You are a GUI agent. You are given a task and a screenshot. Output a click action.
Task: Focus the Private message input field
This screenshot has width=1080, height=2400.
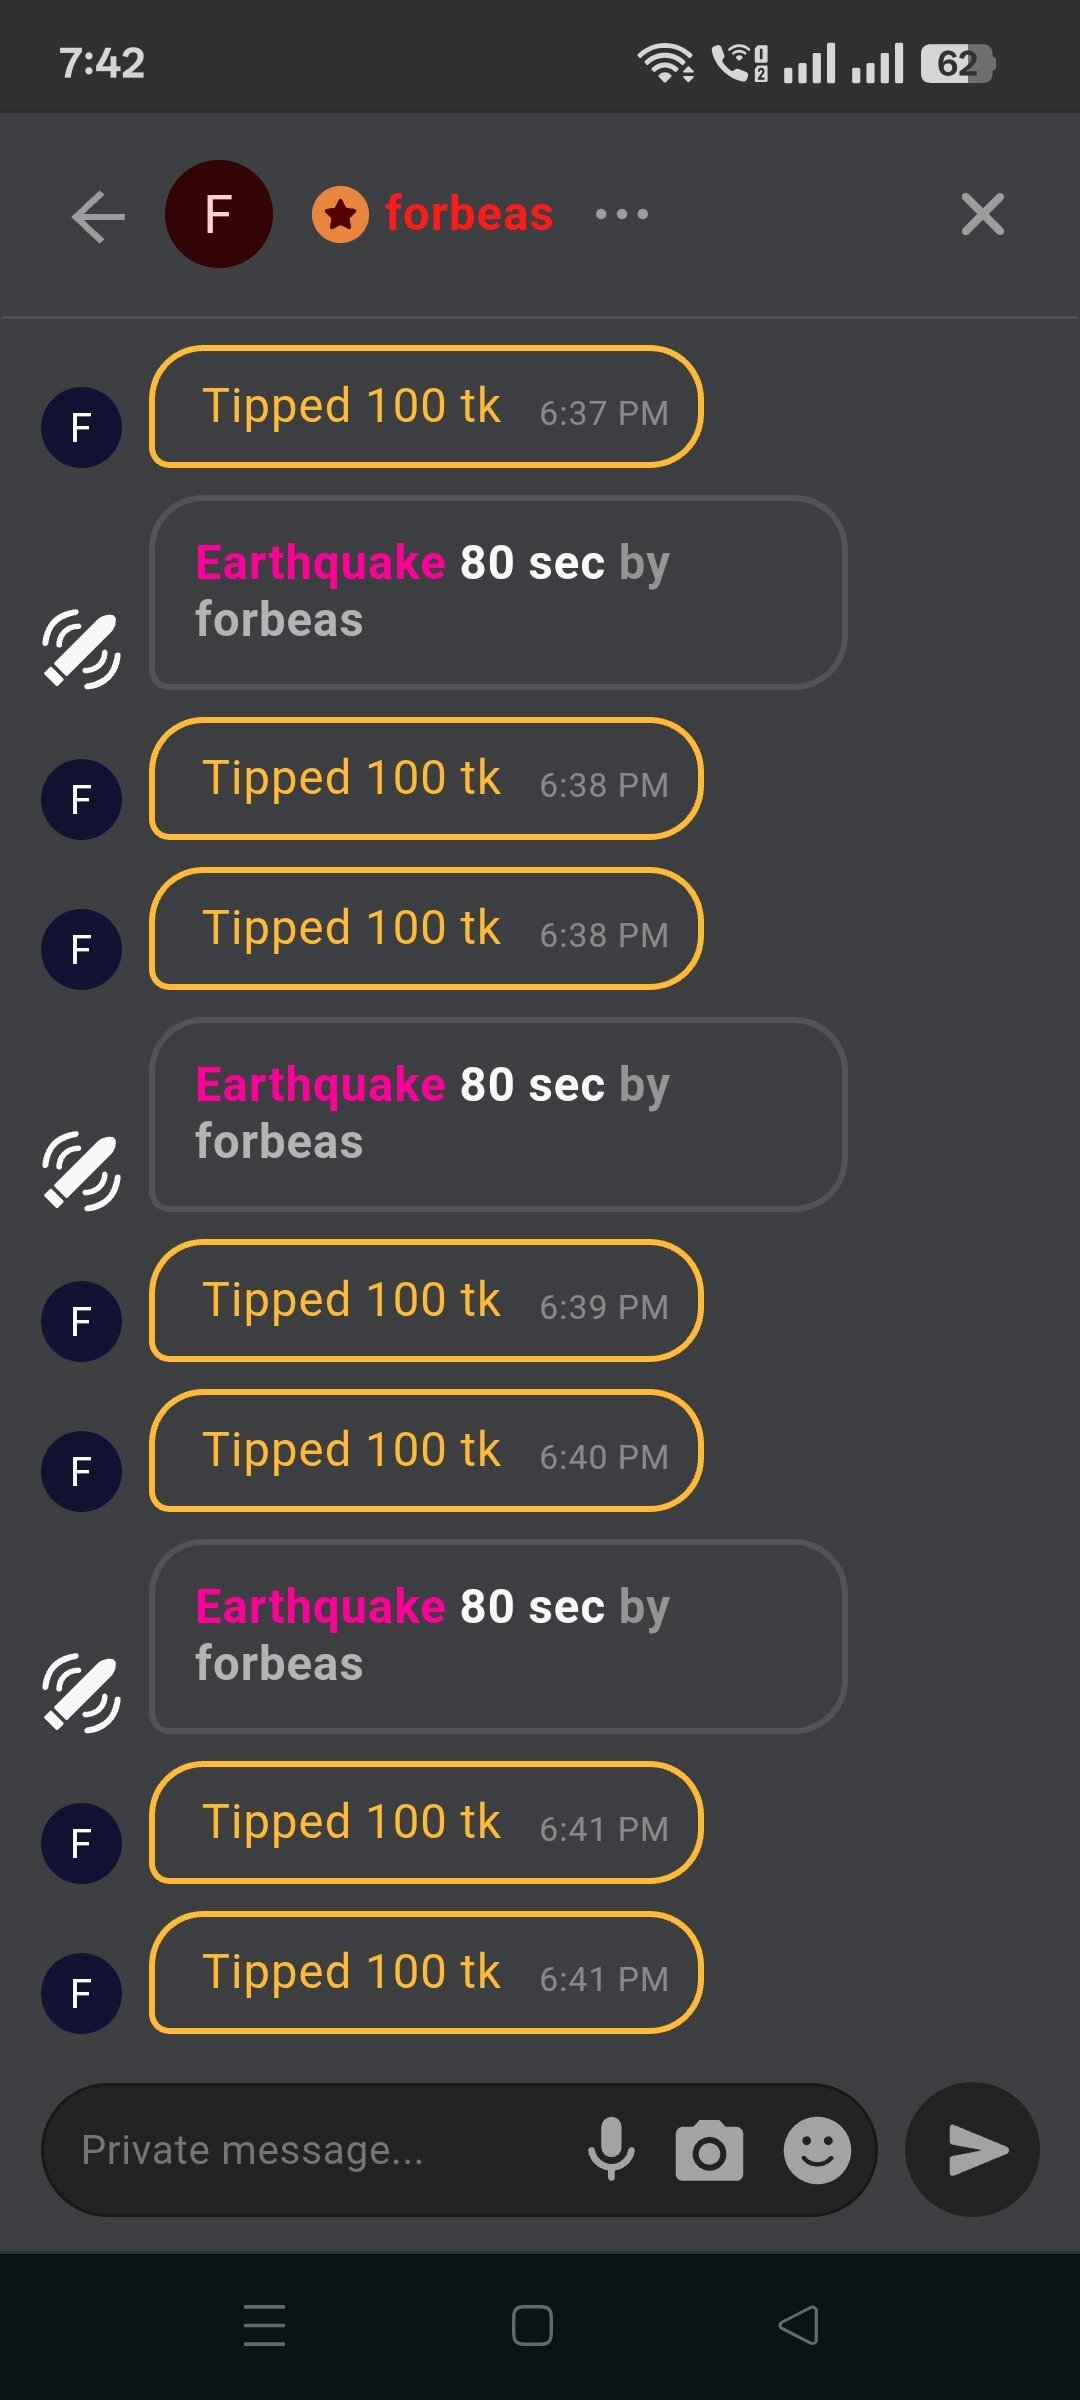coord(310,2150)
